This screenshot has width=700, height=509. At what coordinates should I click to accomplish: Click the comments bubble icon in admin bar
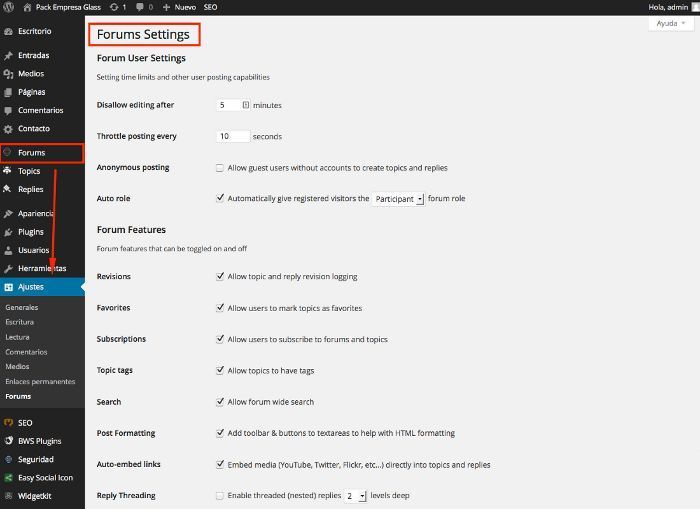(x=140, y=7)
